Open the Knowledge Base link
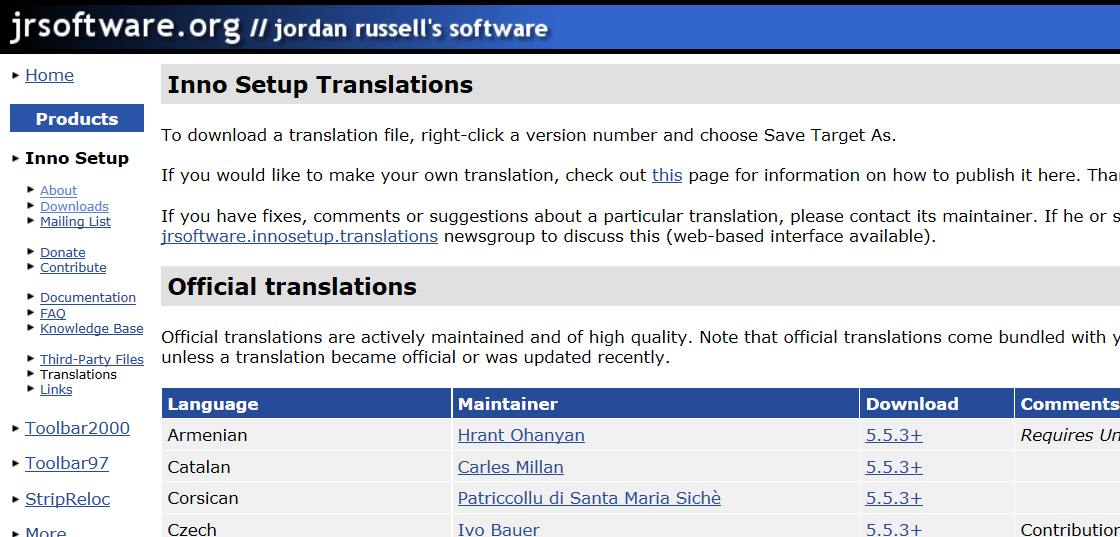The image size is (1120, 537). [91, 328]
